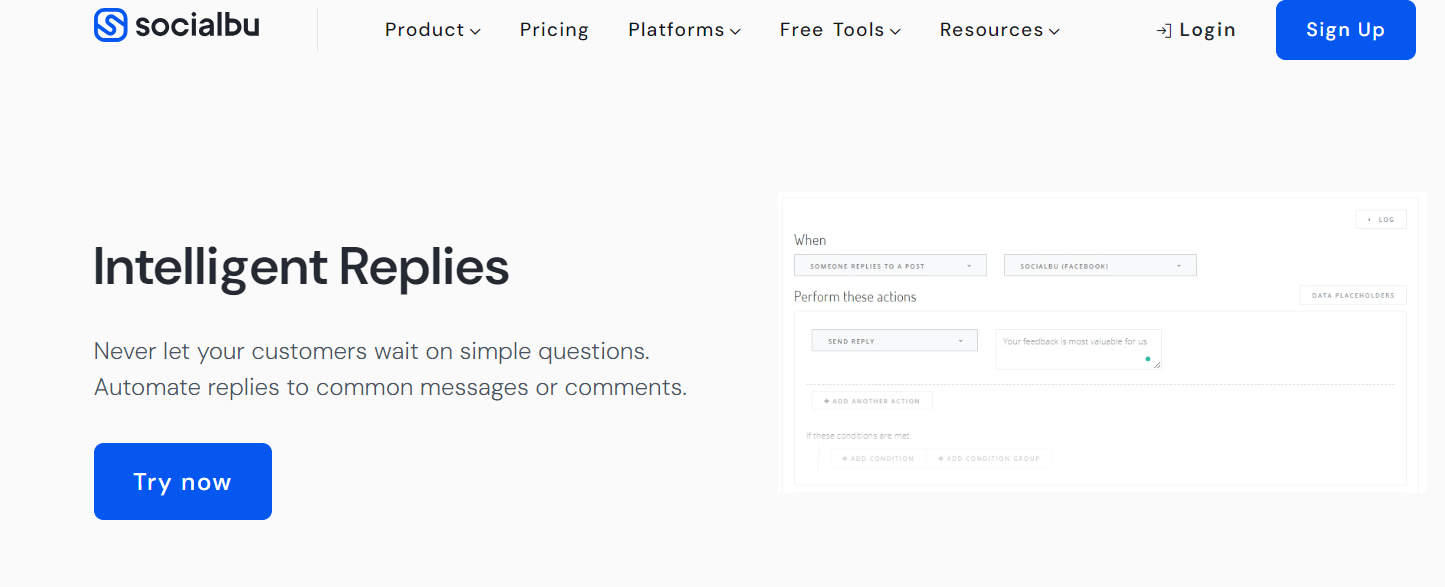This screenshot has height=587, width=1445.
Task: Click the SocialBu logo icon
Action: [x=110, y=25]
